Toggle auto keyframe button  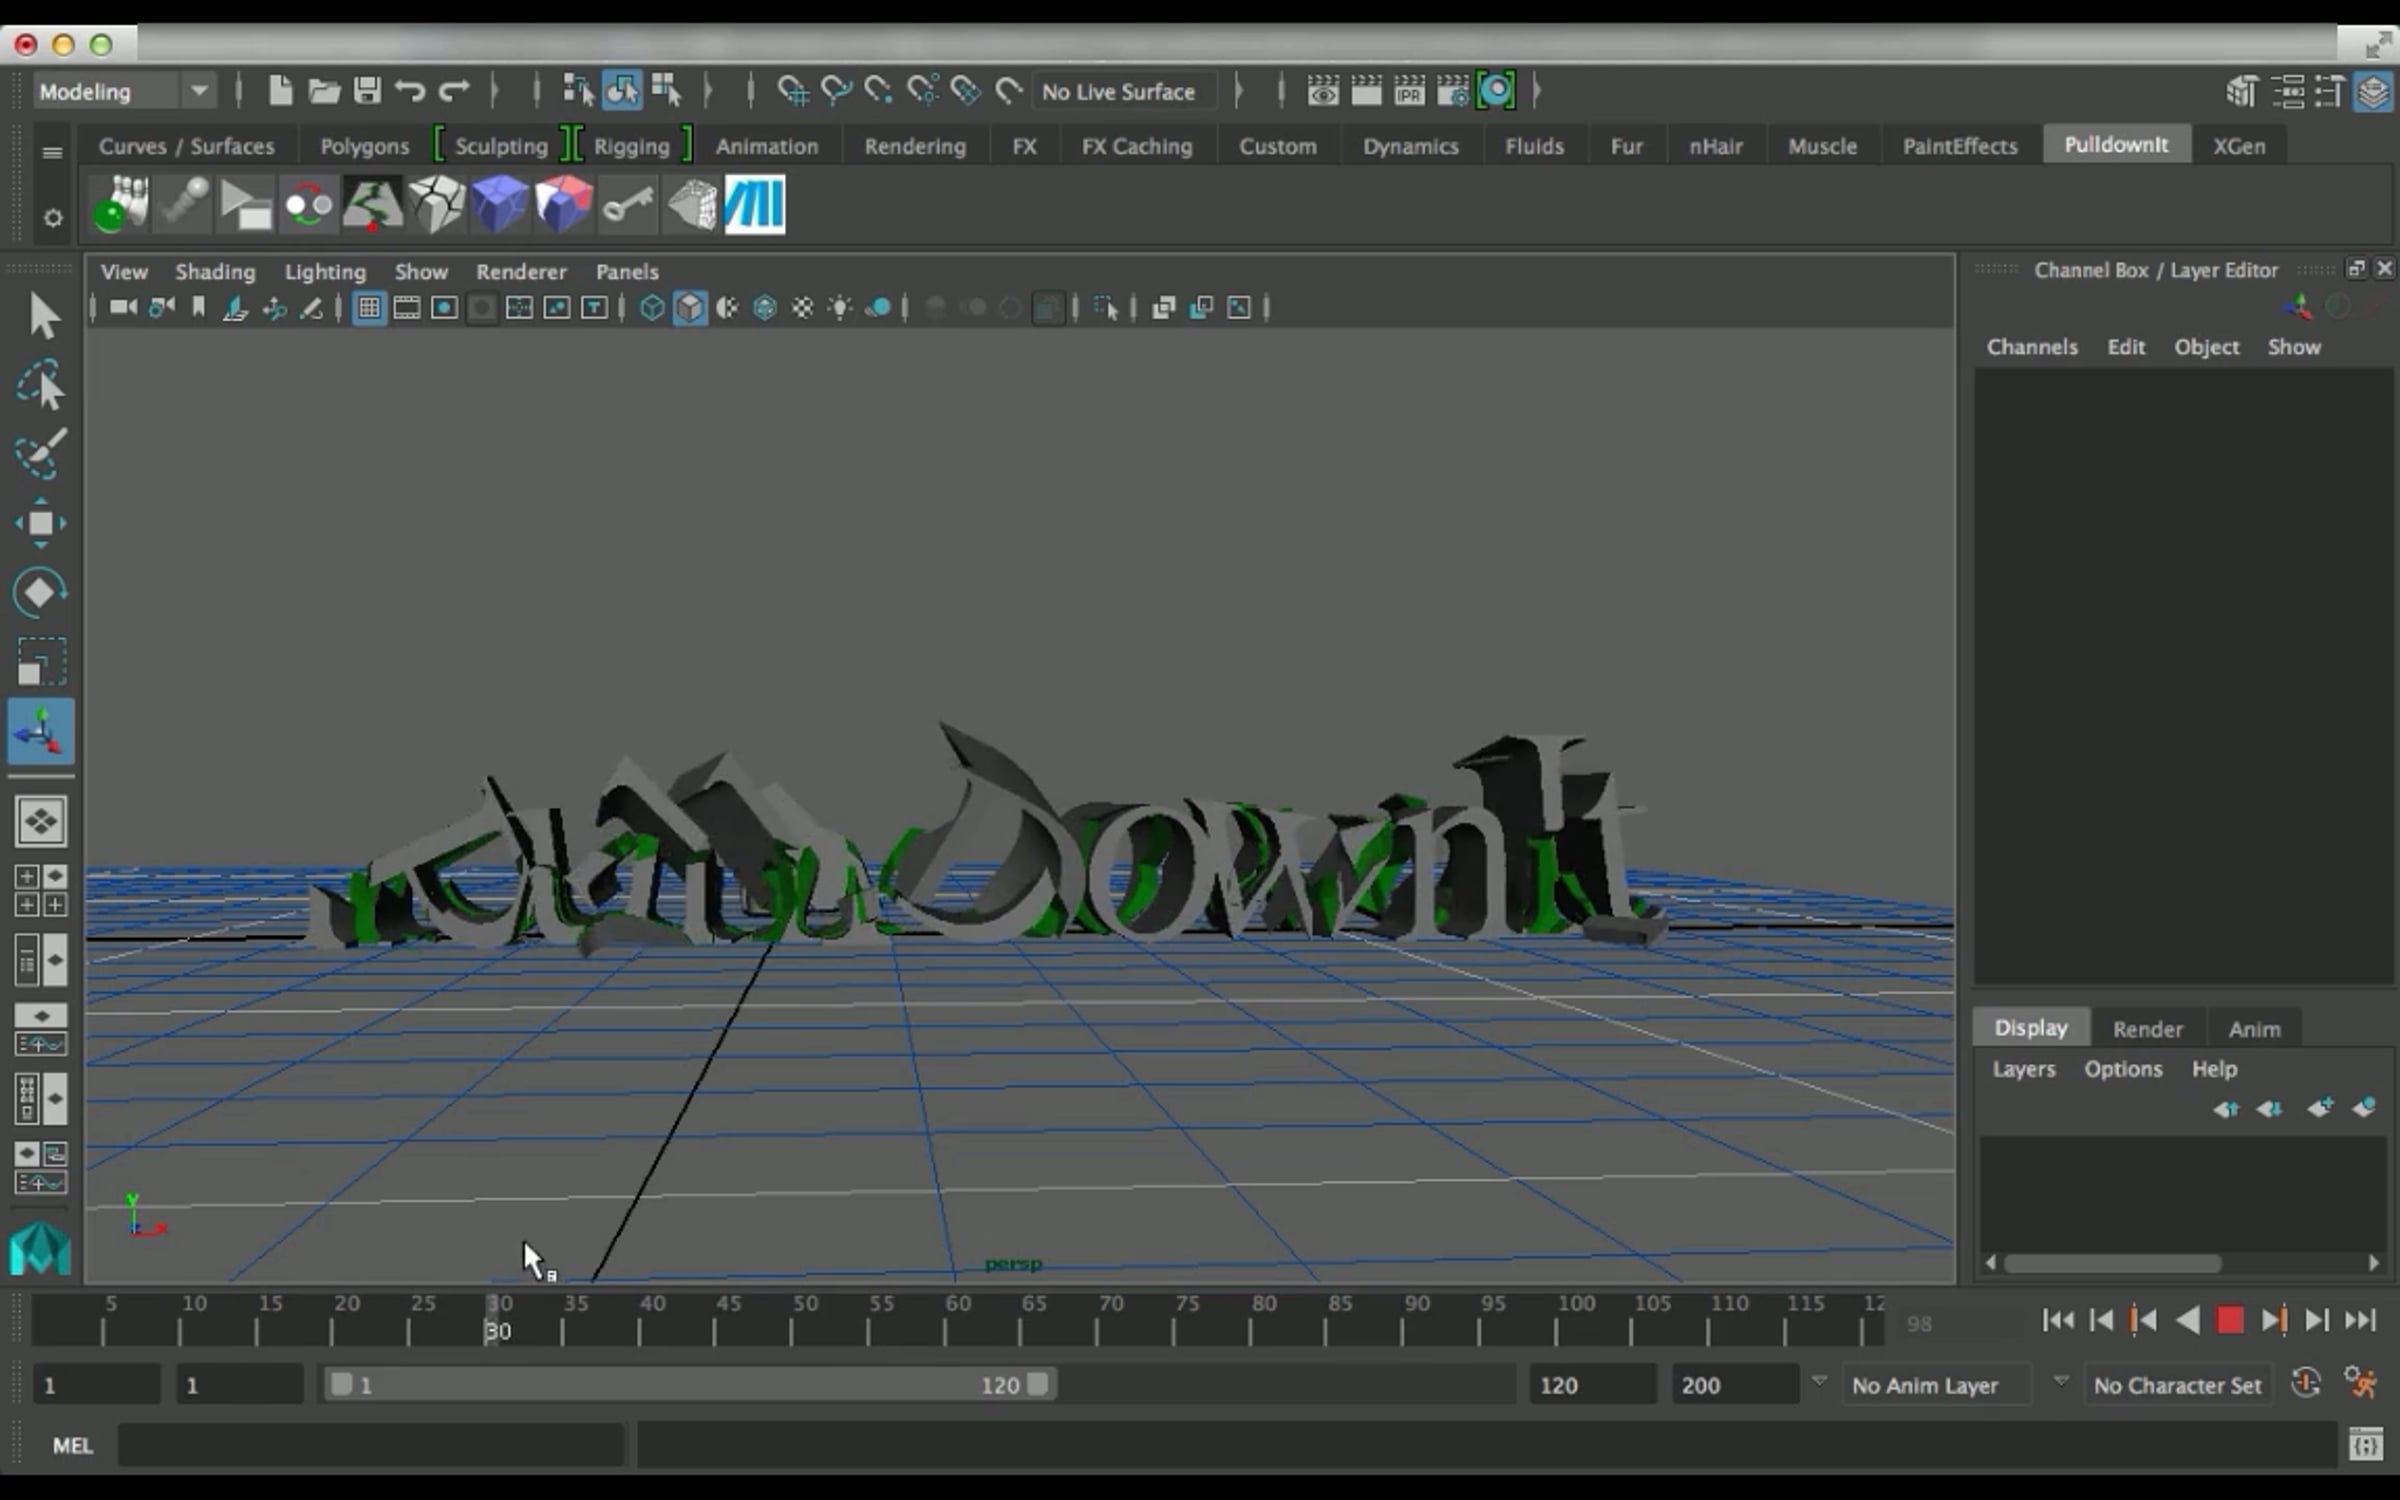2305,1384
